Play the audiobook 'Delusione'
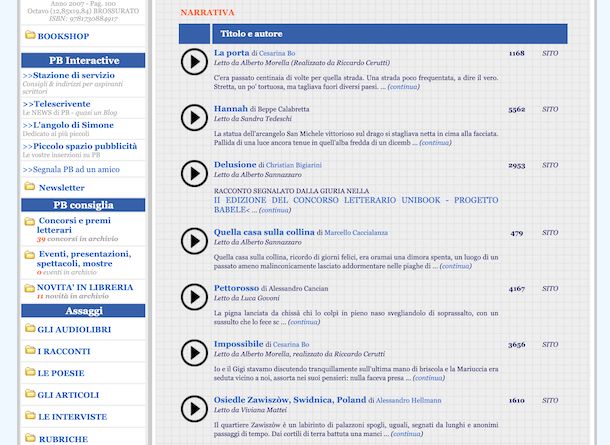Viewport: 610px width, 445px height. [x=194, y=173]
